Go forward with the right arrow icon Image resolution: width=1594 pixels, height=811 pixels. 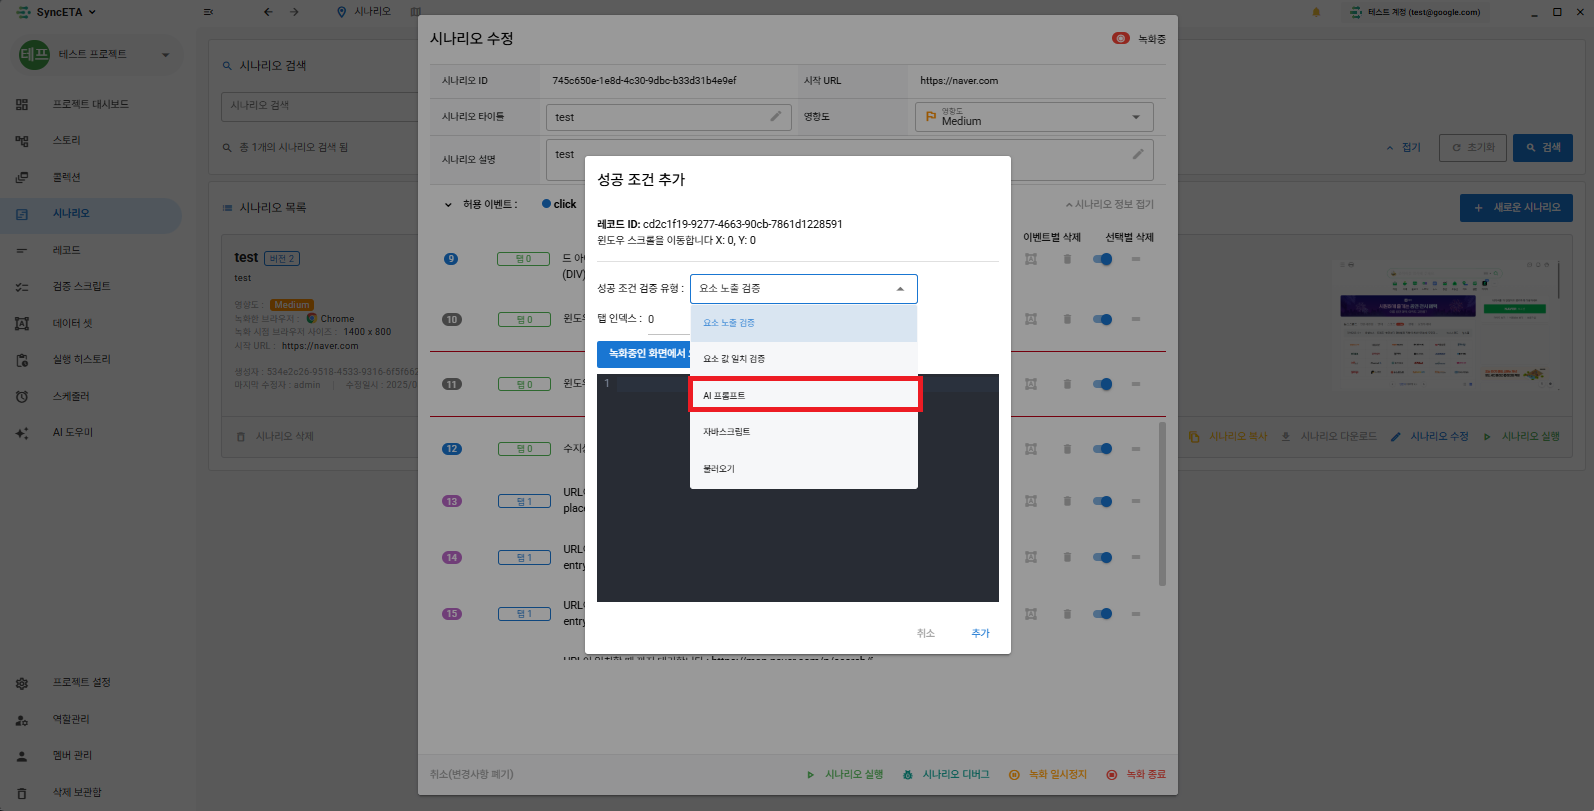click(294, 12)
